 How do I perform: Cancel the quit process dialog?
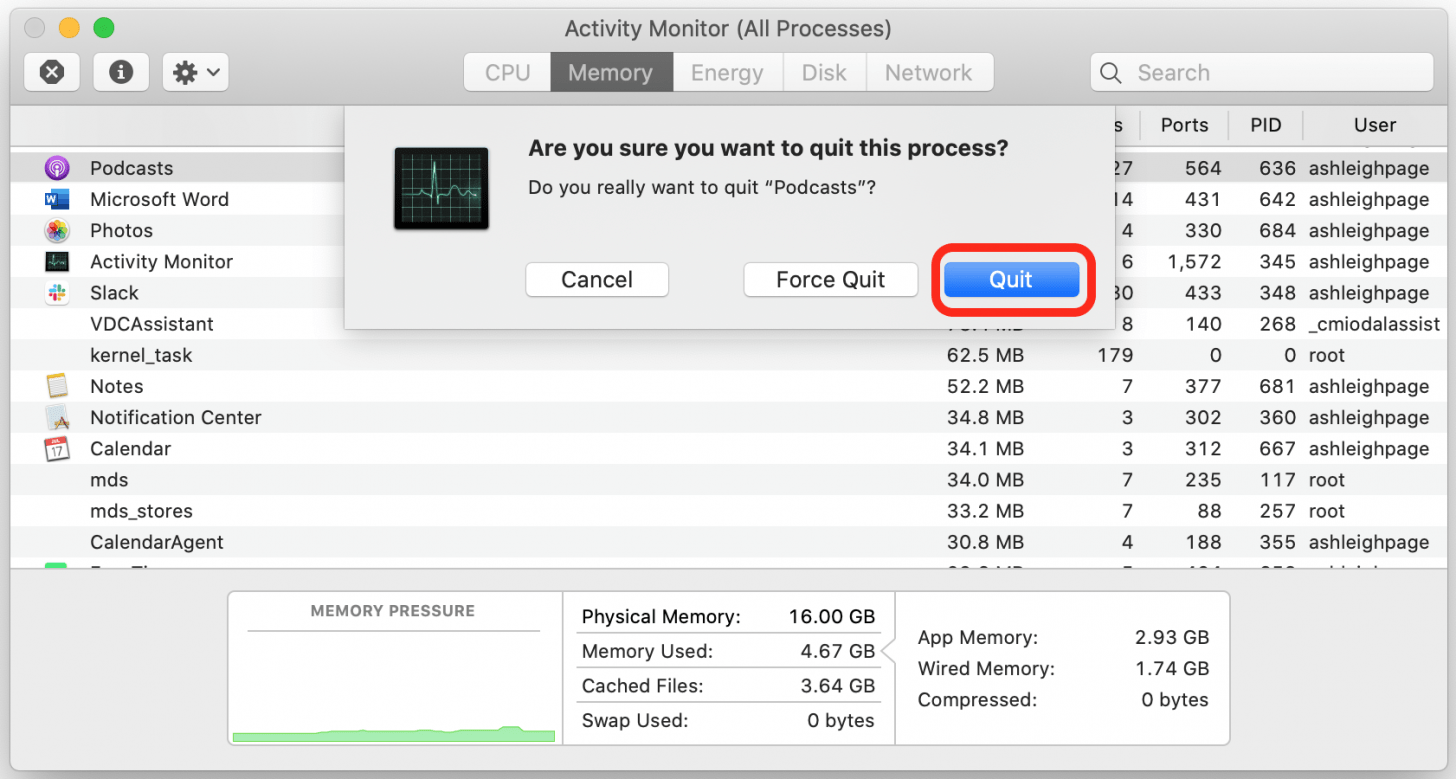tap(597, 280)
